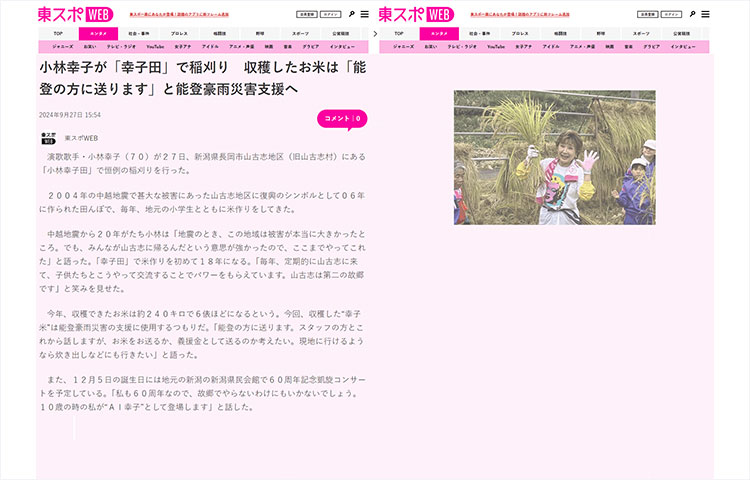The image size is (750, 480).
Task: Click the small 東スポWEB publisher icon below the article date
Action: coord(48,138)
